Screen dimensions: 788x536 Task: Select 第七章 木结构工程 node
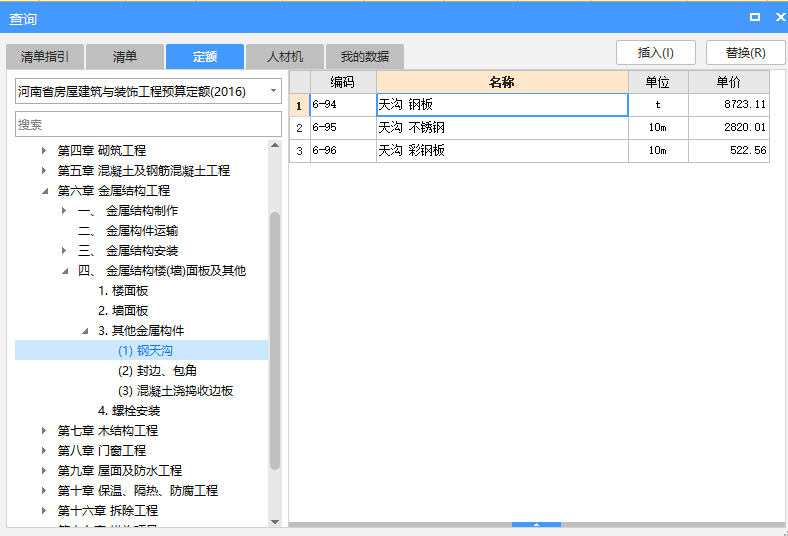(x=108, y=431)
